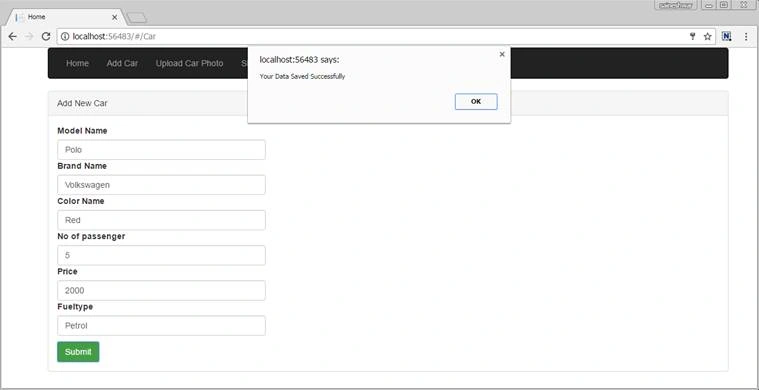759x390 pixels.
Task: Click the 'Brand Name' label
Action: coord(82,166)
